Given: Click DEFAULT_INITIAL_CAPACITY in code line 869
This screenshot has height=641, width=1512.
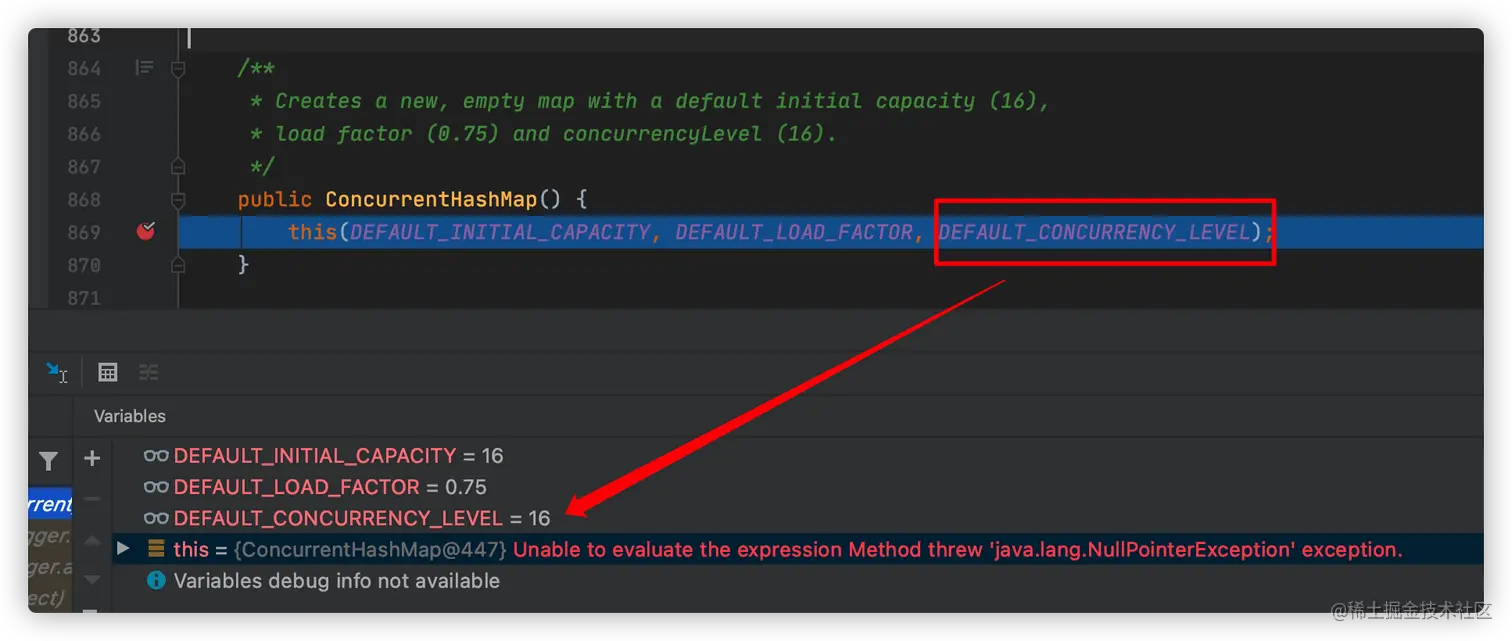Looking at the screenshot, I should point(500,232).
